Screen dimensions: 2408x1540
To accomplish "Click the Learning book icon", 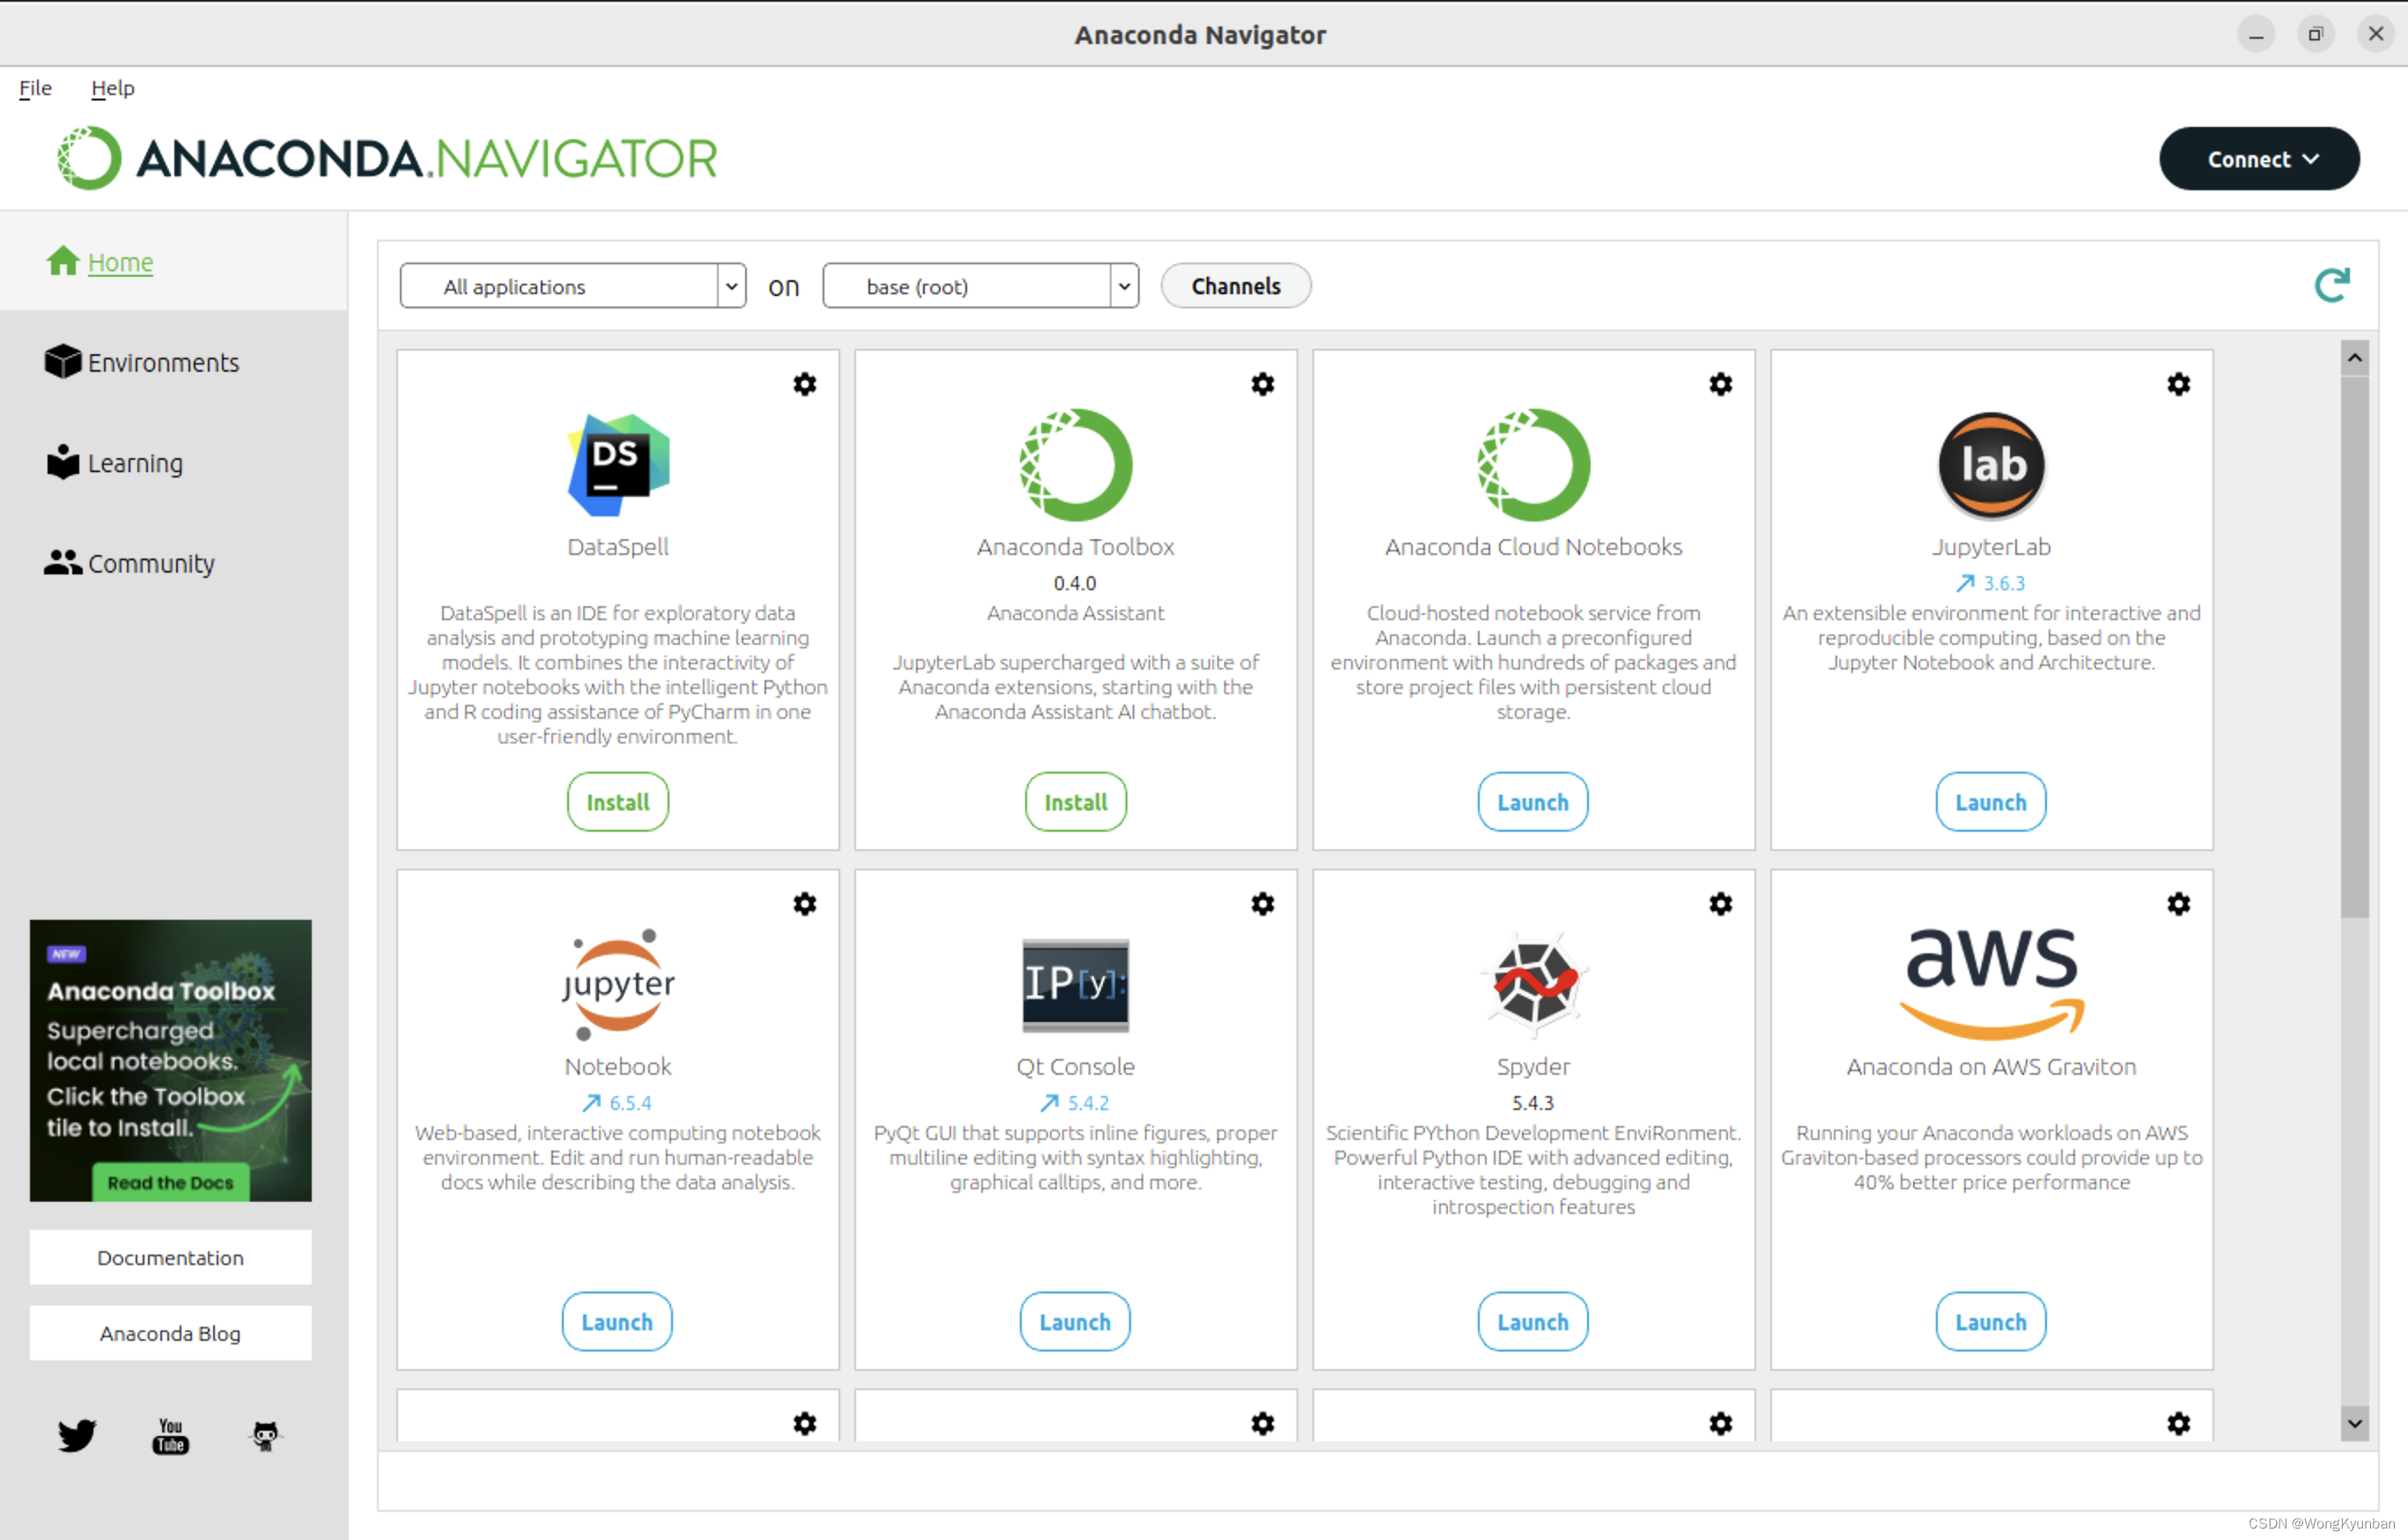I will coord(63,462).
